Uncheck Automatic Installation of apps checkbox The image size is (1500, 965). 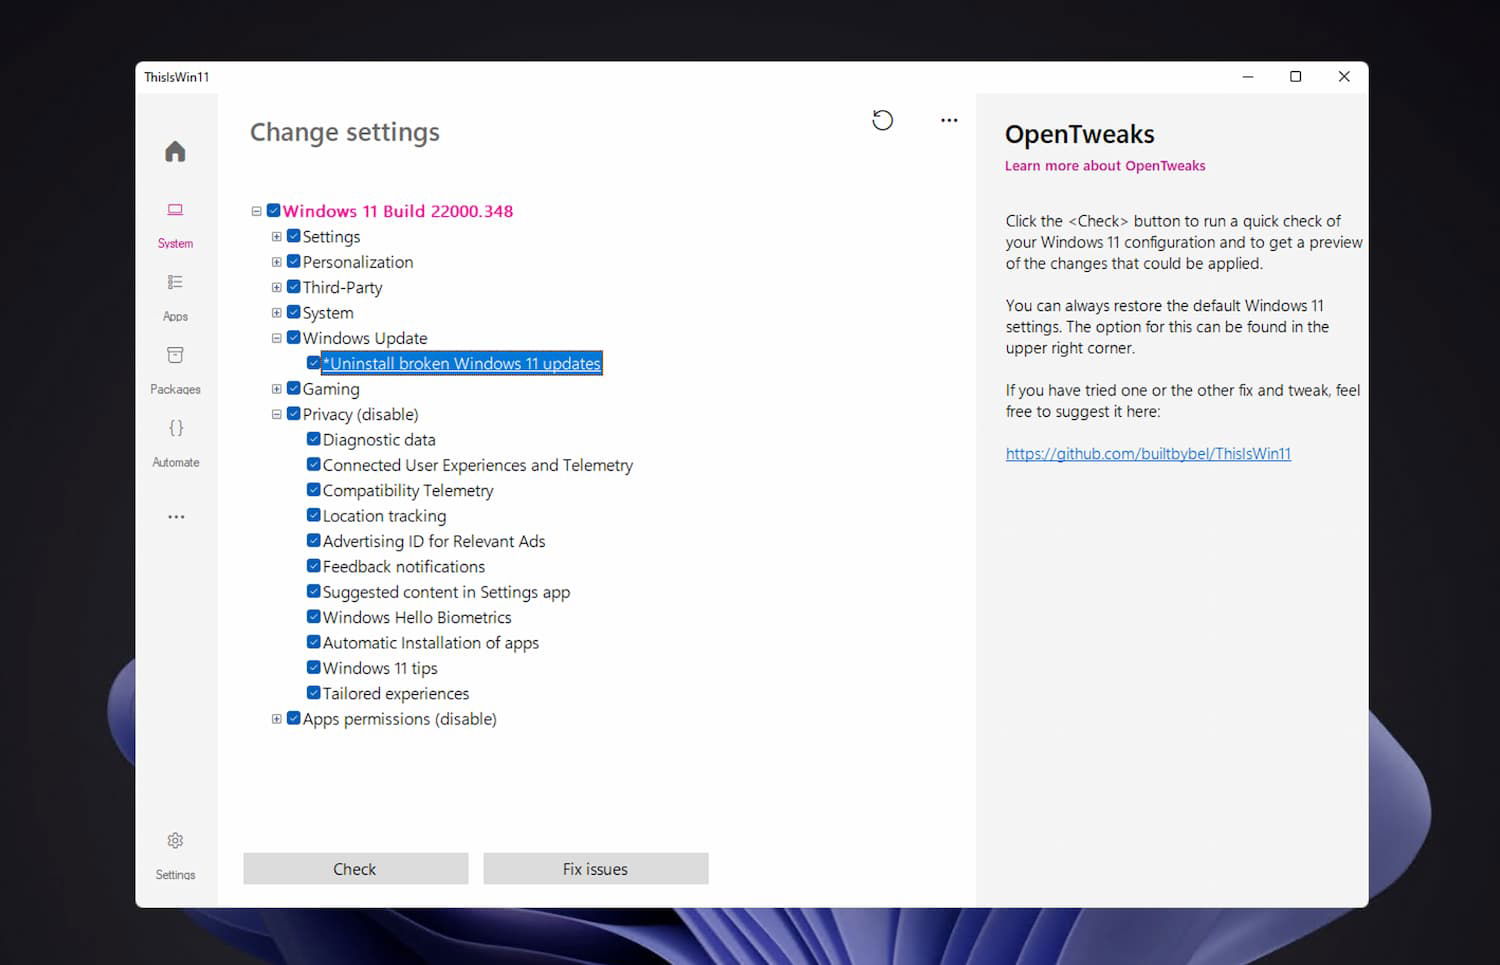click(x=313, y=642)
